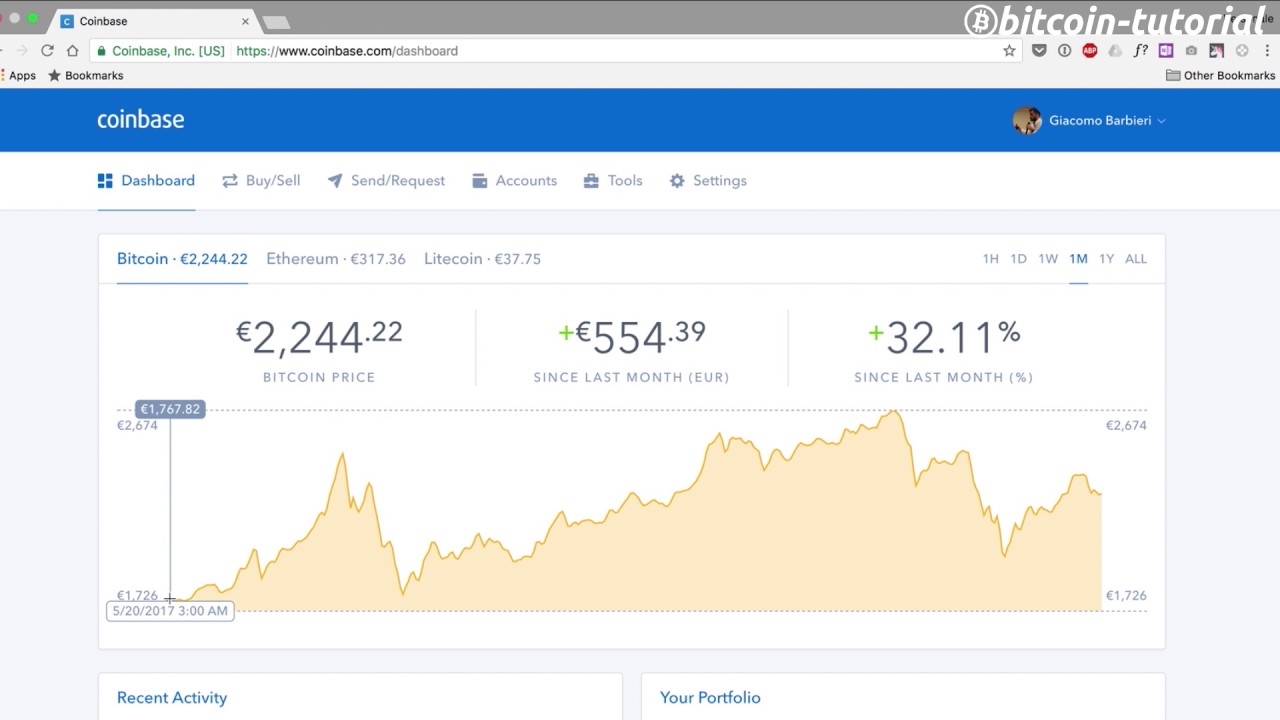Close the Coinbase browser tab
The width and height of the screenshot is (1280, 720).
(245, 21)
